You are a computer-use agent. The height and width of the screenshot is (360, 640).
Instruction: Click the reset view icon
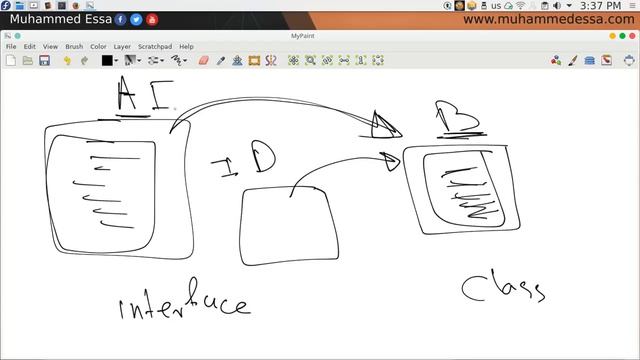pyautogui.click(x=293, y=61)
